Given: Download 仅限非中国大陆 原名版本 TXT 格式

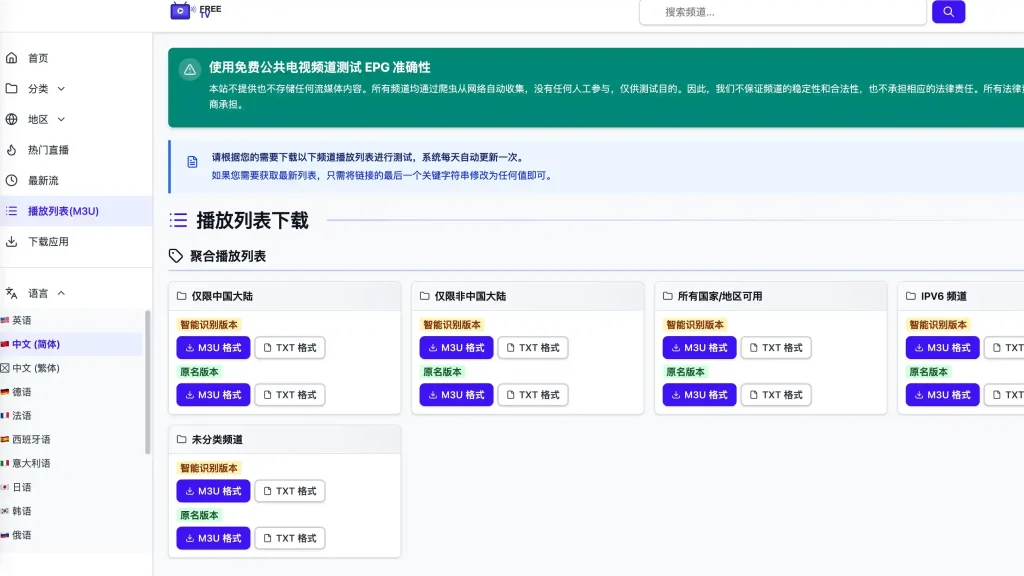Looking at the screenshot, I should [533, 394].
